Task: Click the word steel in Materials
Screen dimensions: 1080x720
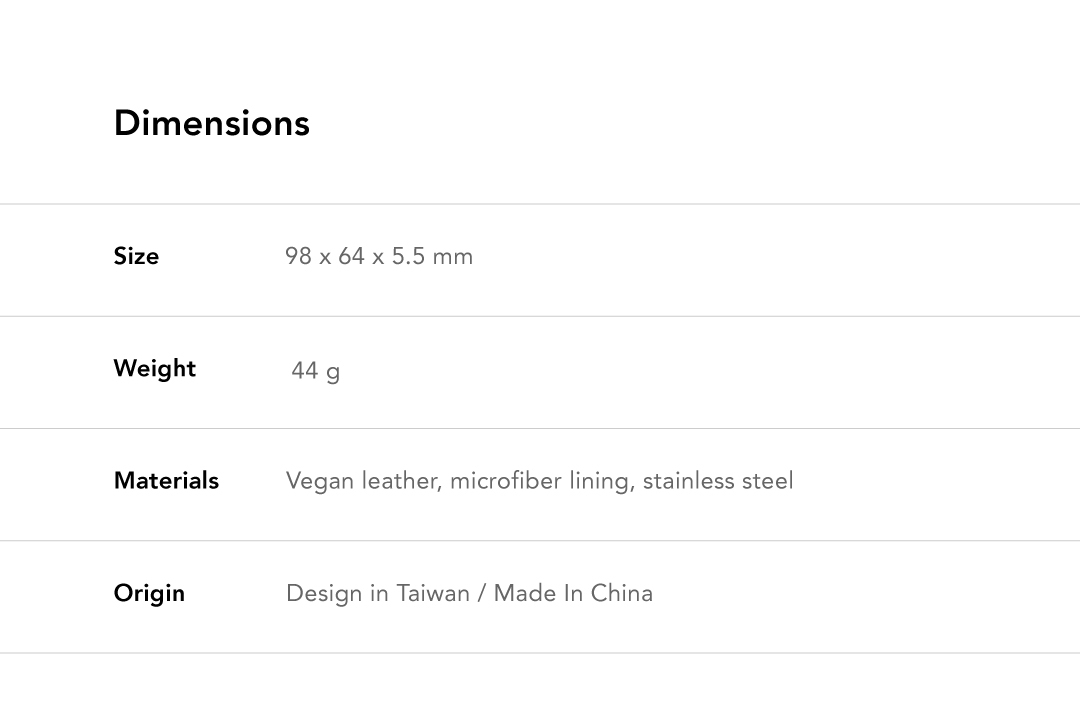Action: pos(768,481)
